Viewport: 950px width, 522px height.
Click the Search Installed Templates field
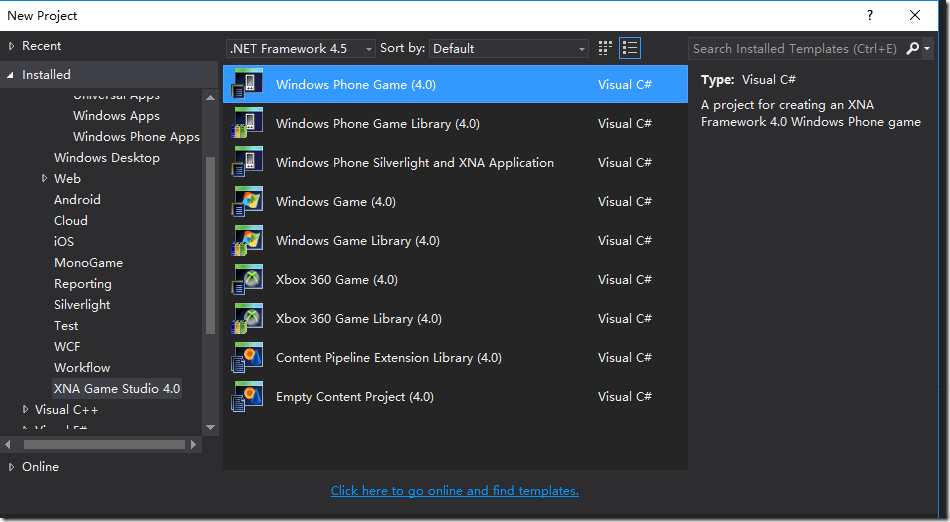click(796, 48)
